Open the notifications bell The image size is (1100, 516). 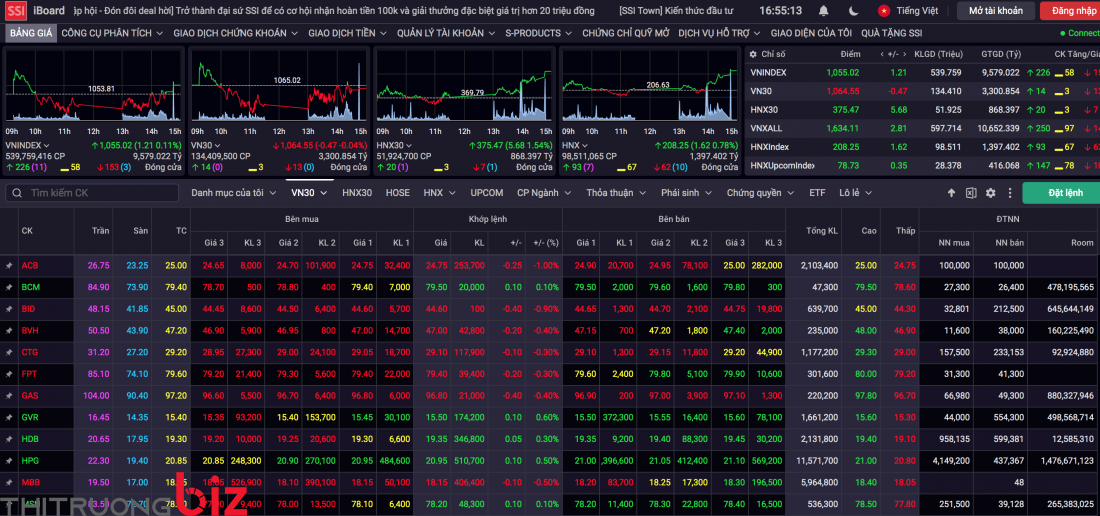tap(823, 11)
